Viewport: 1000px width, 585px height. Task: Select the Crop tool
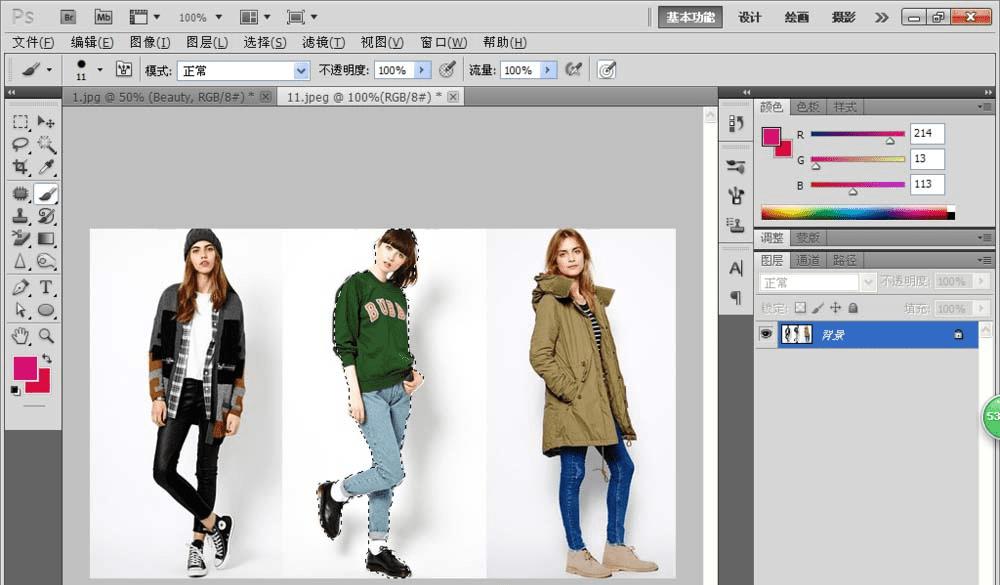20,167
